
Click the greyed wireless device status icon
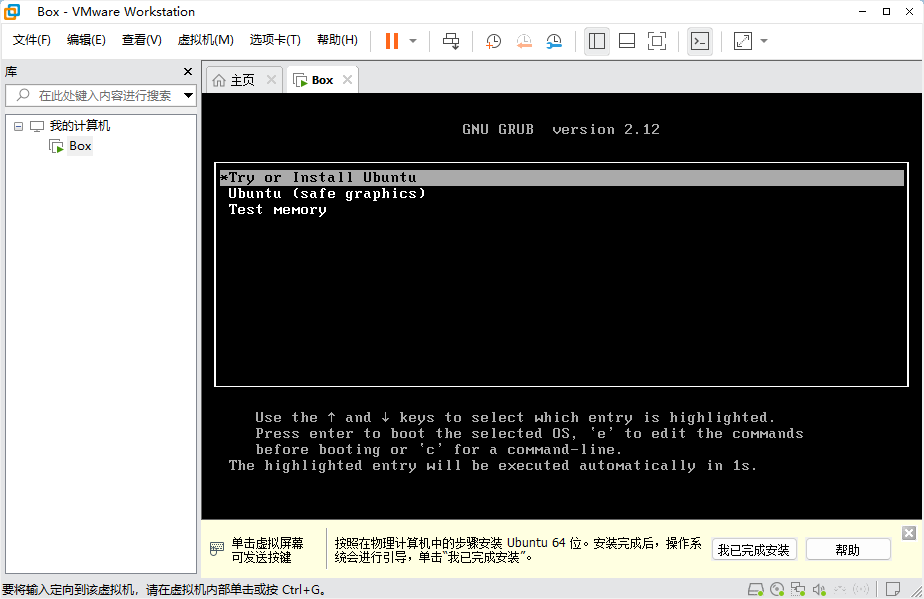pos(861,589)
